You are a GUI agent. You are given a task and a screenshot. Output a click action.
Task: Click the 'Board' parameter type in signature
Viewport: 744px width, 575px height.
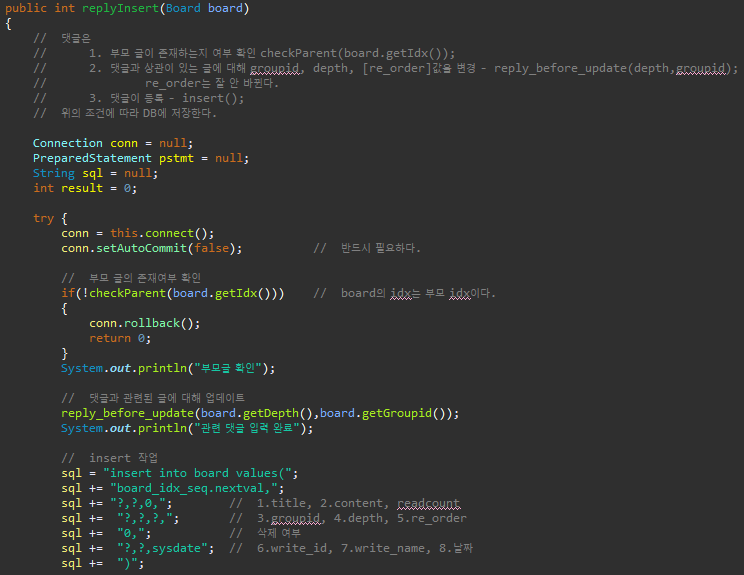coord(183,9)
